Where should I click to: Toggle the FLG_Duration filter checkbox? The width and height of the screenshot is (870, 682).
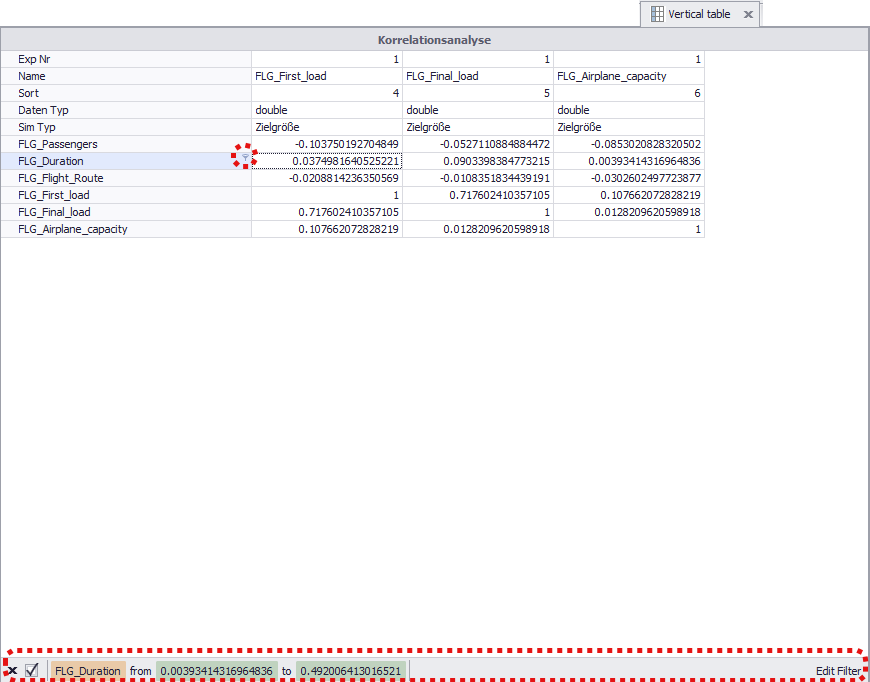pos(33,671)
